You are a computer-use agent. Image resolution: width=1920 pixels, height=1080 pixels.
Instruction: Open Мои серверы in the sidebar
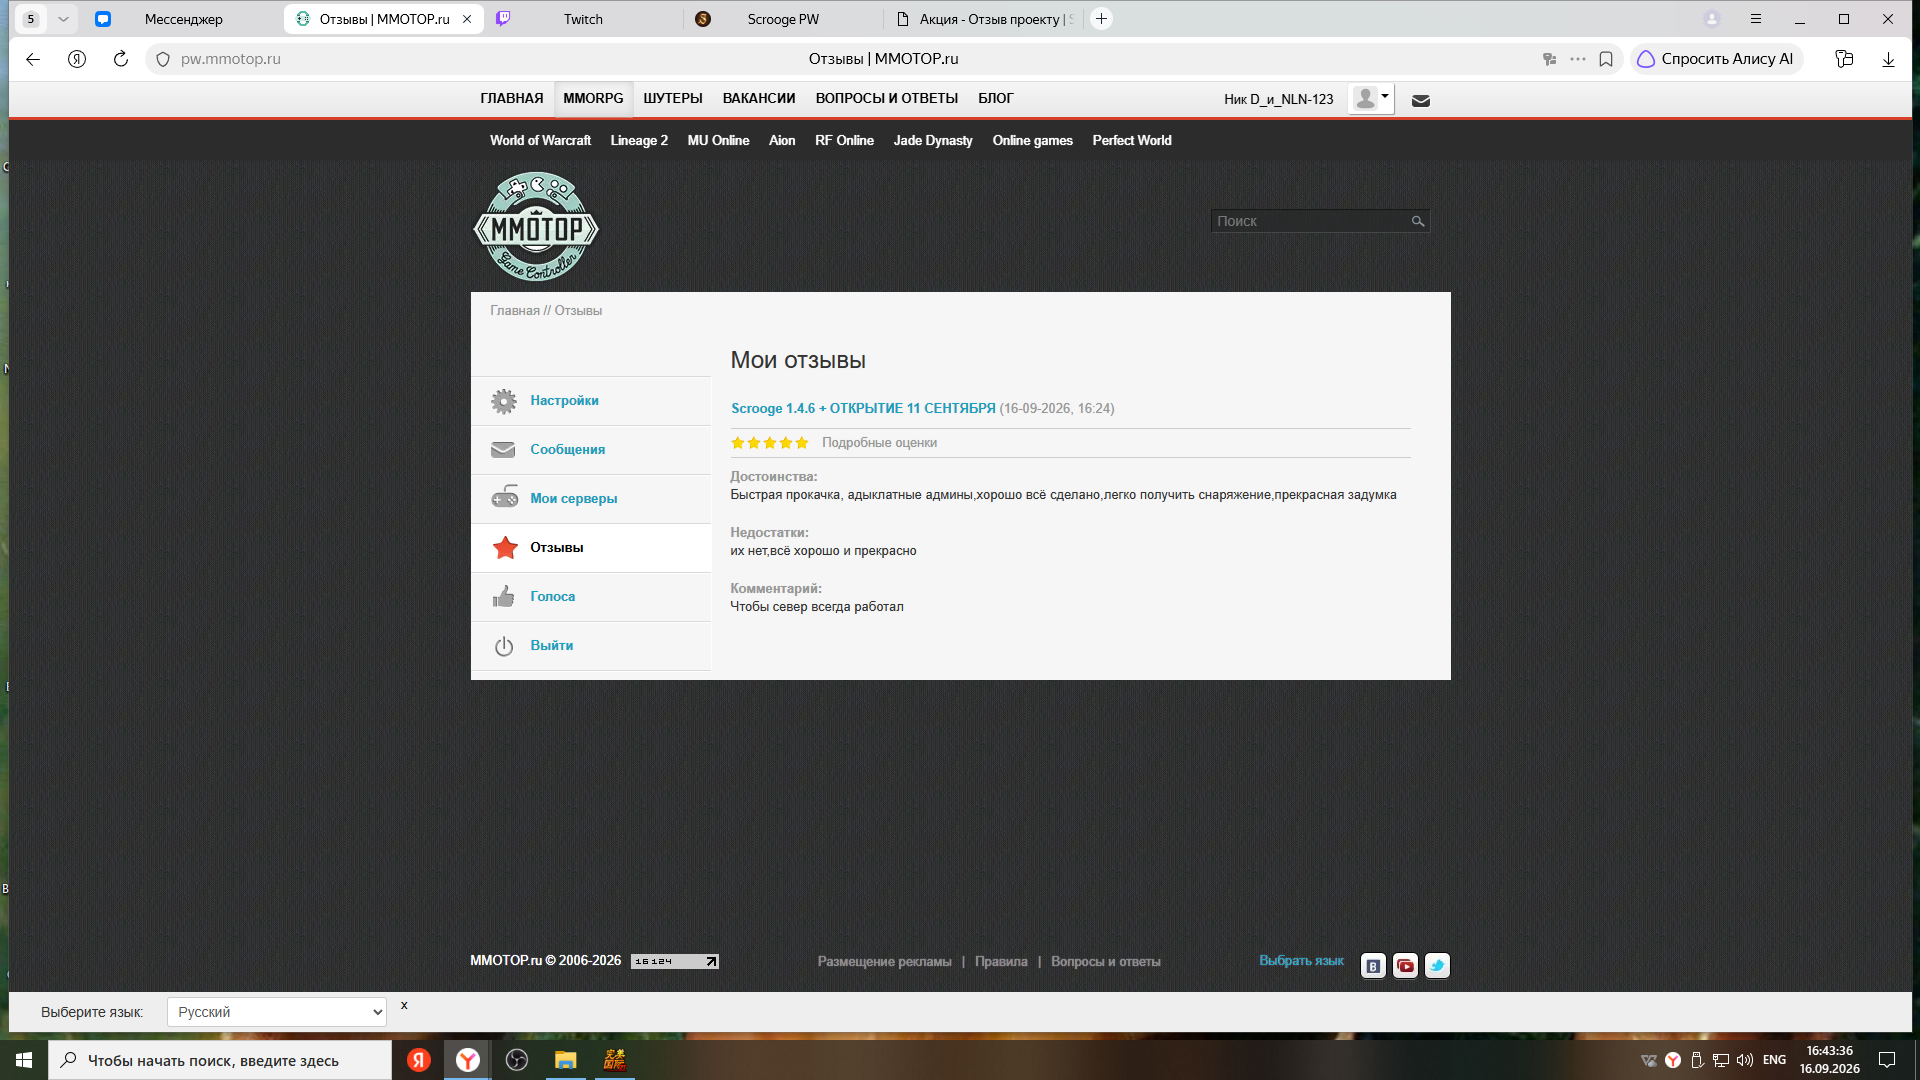(x=591, y=499)
